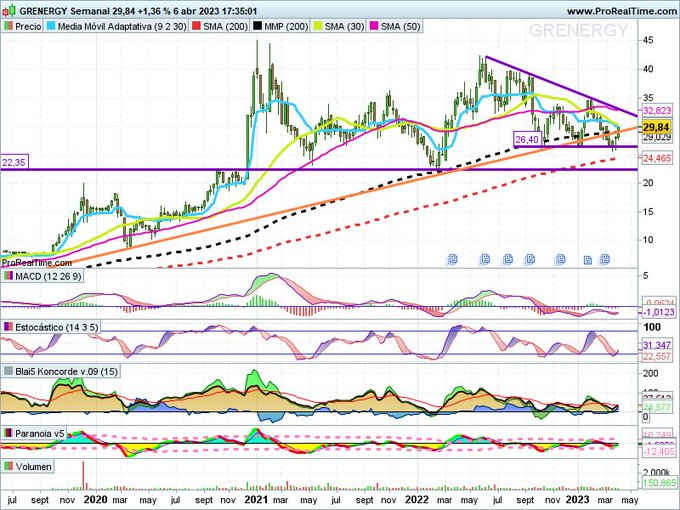The height and width of the screenshot is (510, 680).
Task: Click the Paranoia v5 panel icon
Action: (x=8, y=433)
